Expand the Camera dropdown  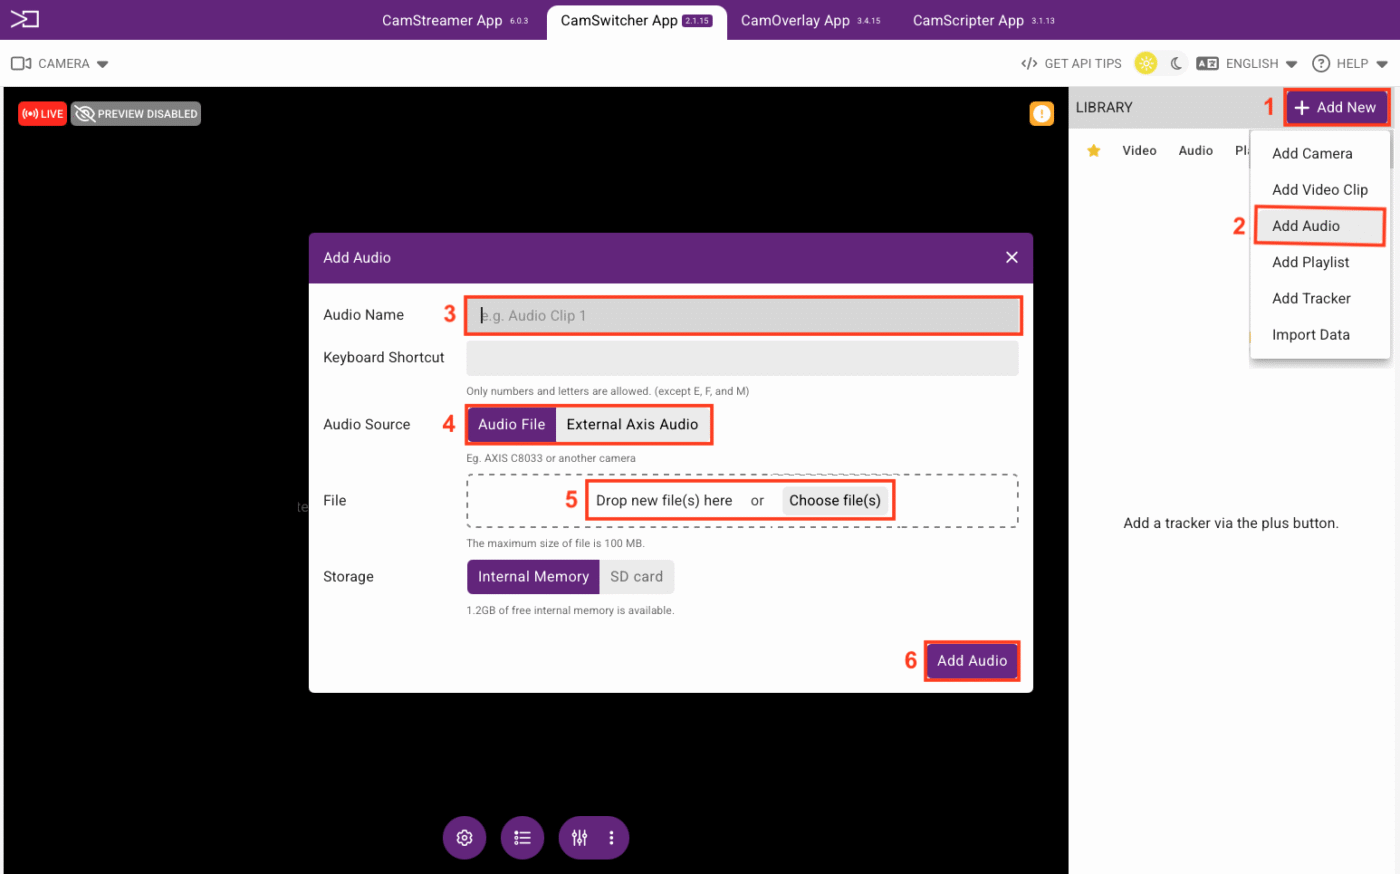[60, 64]
